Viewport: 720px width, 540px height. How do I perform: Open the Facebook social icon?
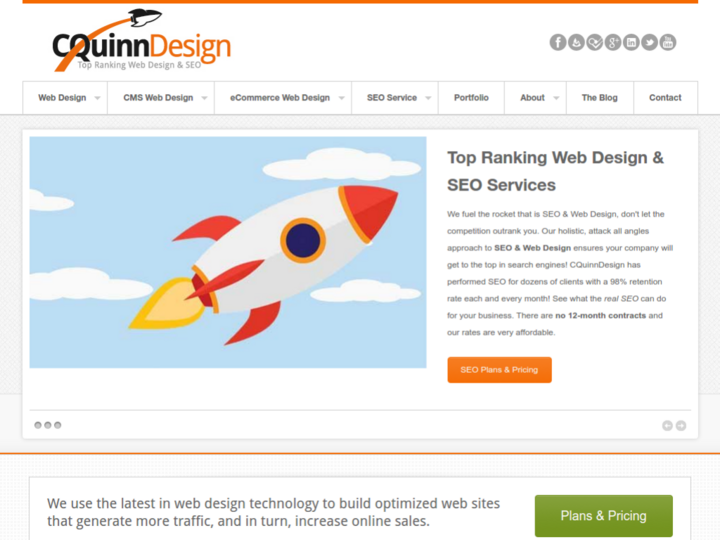(x=558, y=43)
